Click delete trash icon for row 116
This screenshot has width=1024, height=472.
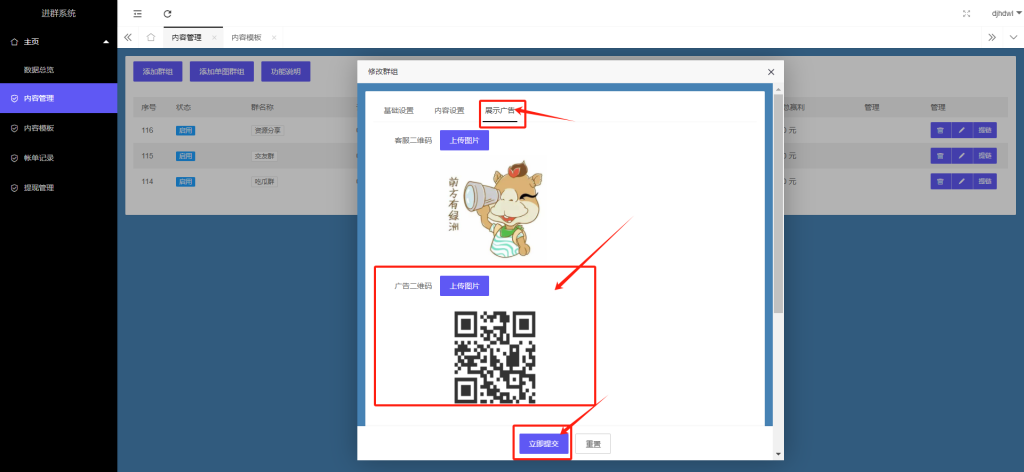940,130
